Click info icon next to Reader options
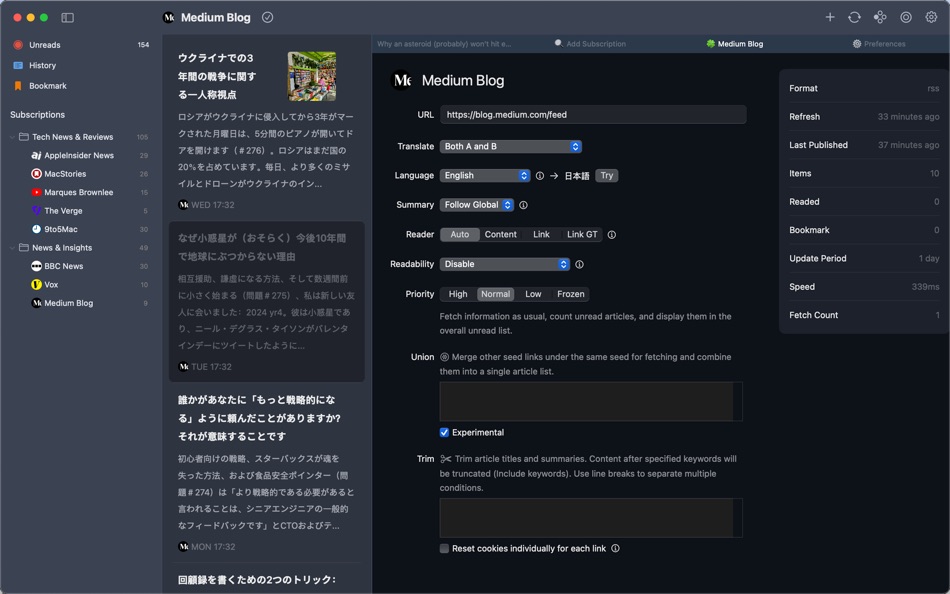The image size is (950, 594). click(x=612, y=235)
